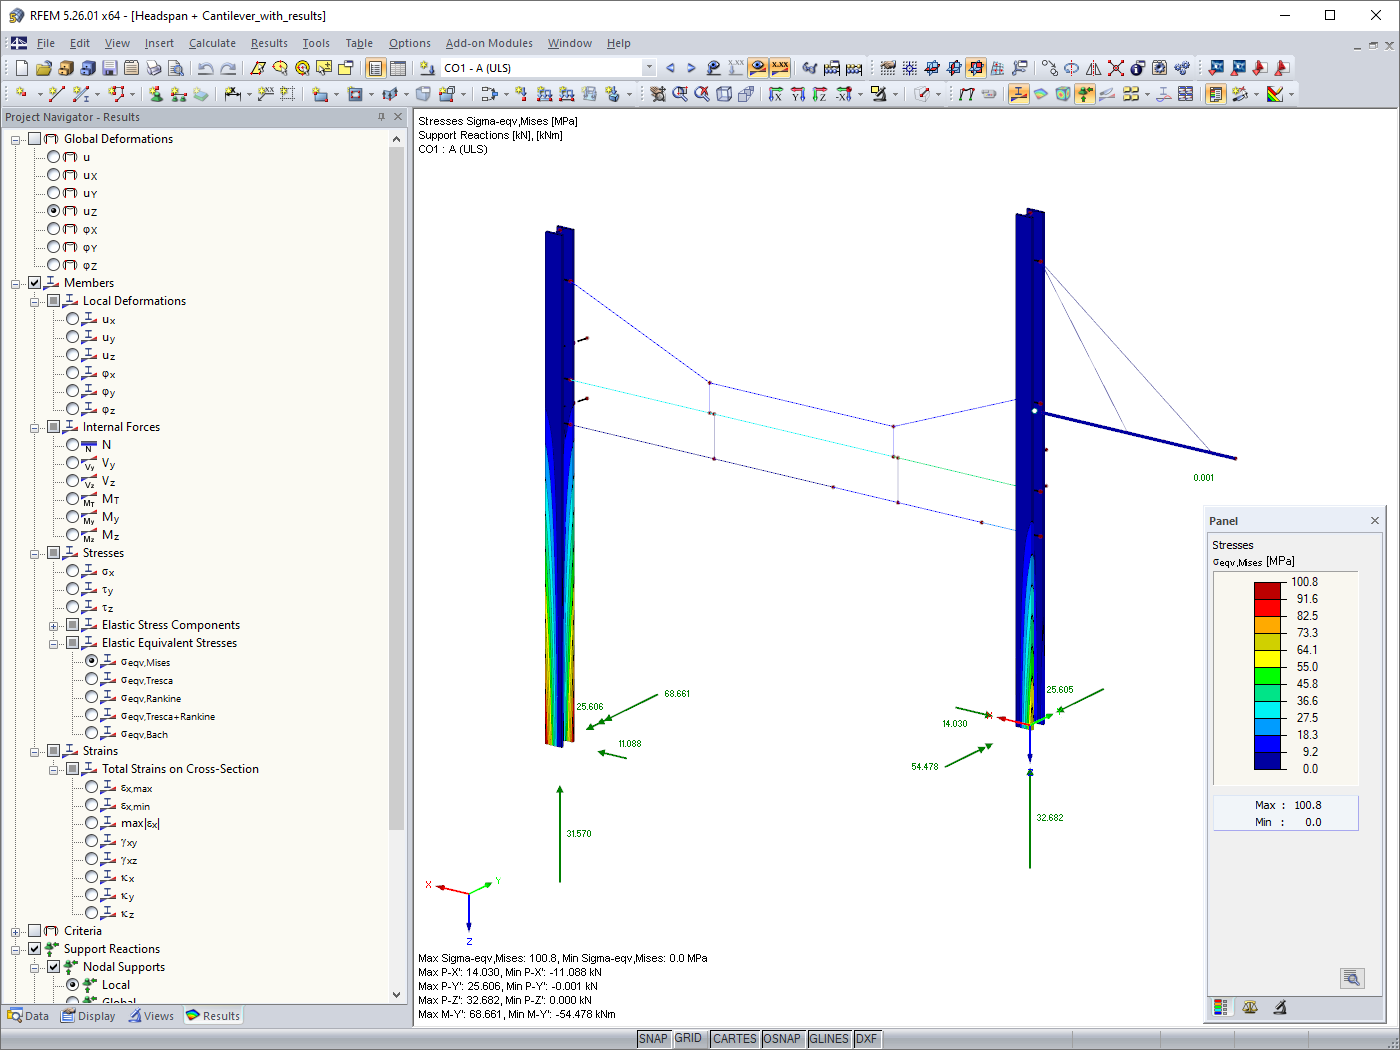The width and height of the screenshot is (1400, 1050).
Task: Click the Undo icon
Action: pyautogui.click(x=205, y=68)
